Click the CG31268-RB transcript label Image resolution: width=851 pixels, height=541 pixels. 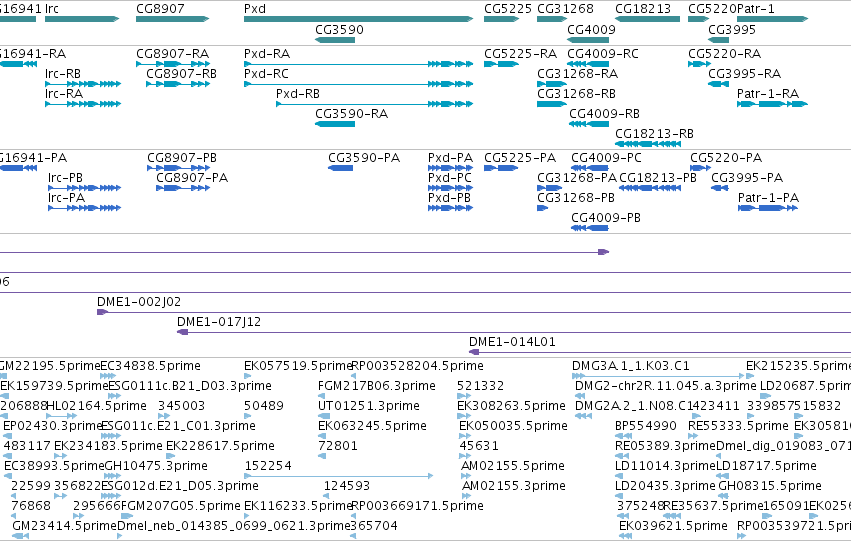(576, 94)
